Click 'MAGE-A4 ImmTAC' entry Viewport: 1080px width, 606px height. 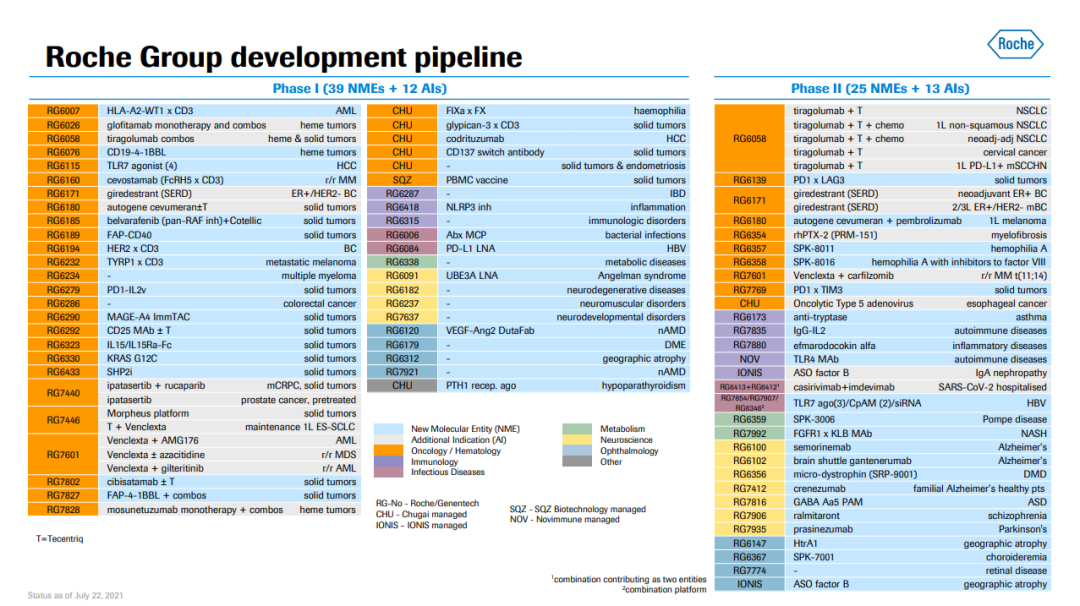pyautogui.click(x=148, y=317)
